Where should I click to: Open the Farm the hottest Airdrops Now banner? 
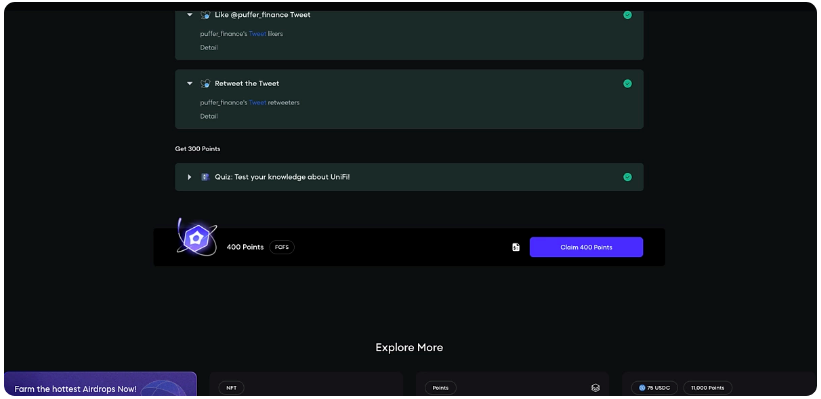click(x=100, y=384)
